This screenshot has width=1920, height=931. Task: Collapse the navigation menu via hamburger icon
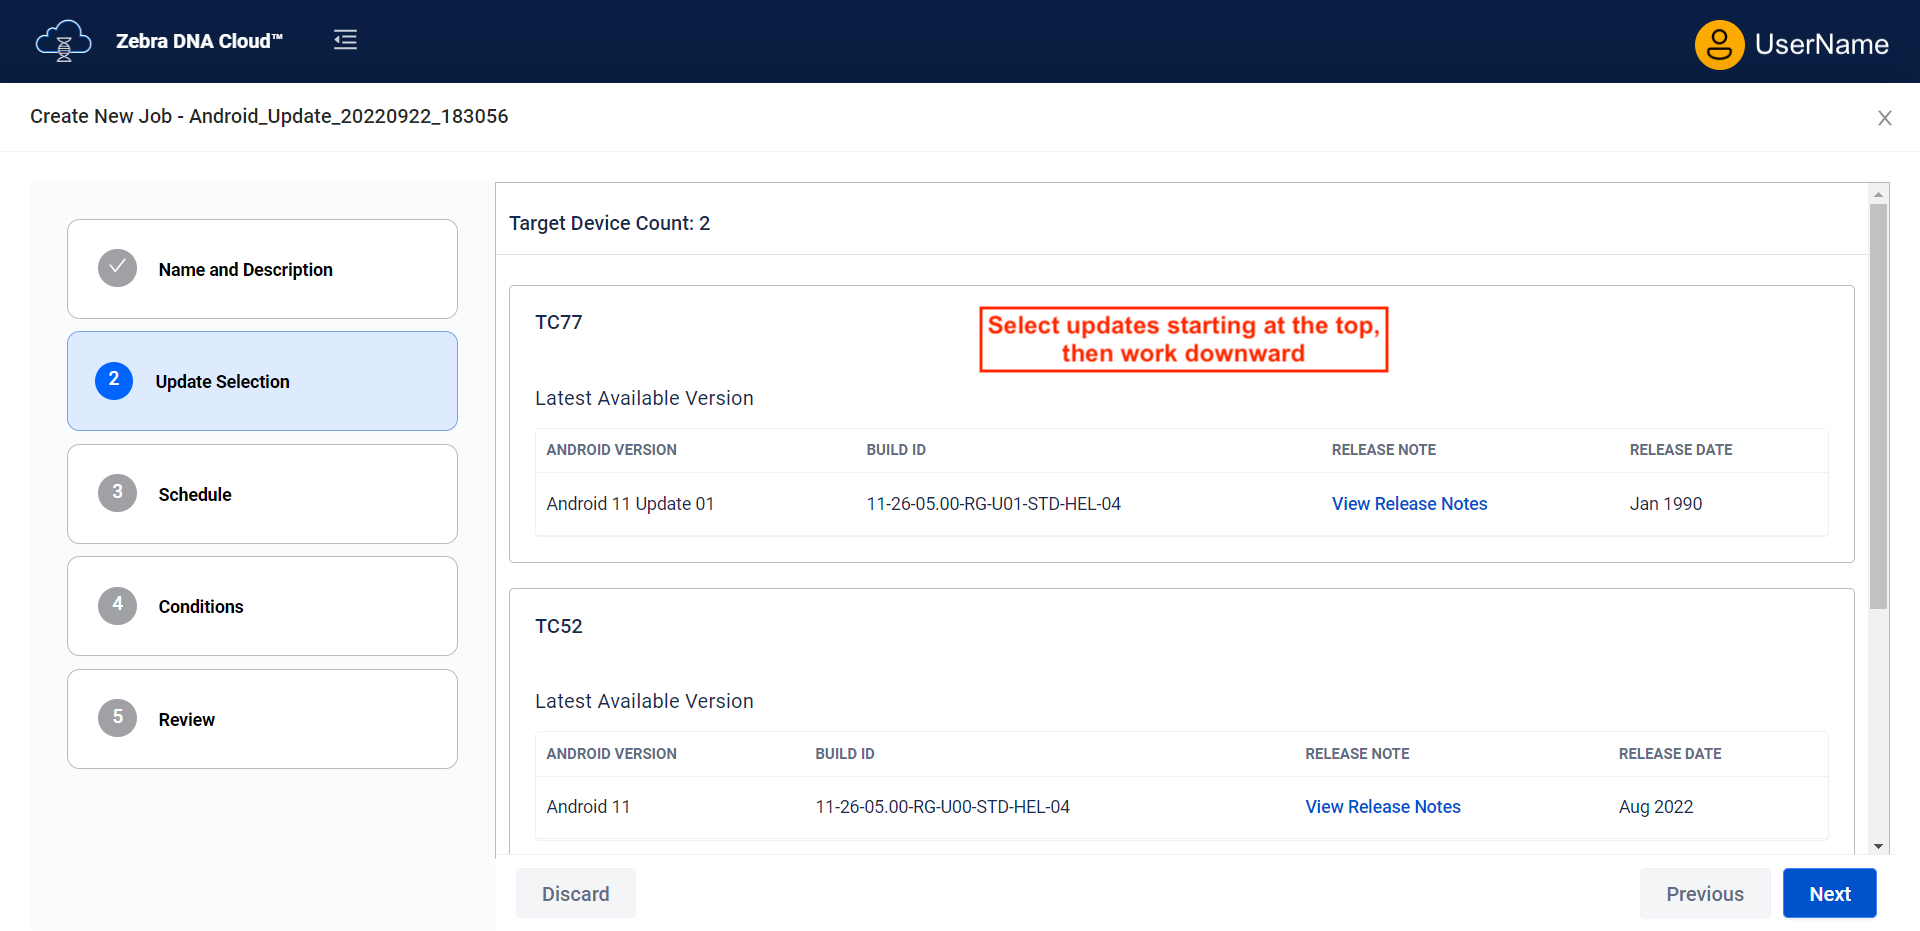pos(345,40)
